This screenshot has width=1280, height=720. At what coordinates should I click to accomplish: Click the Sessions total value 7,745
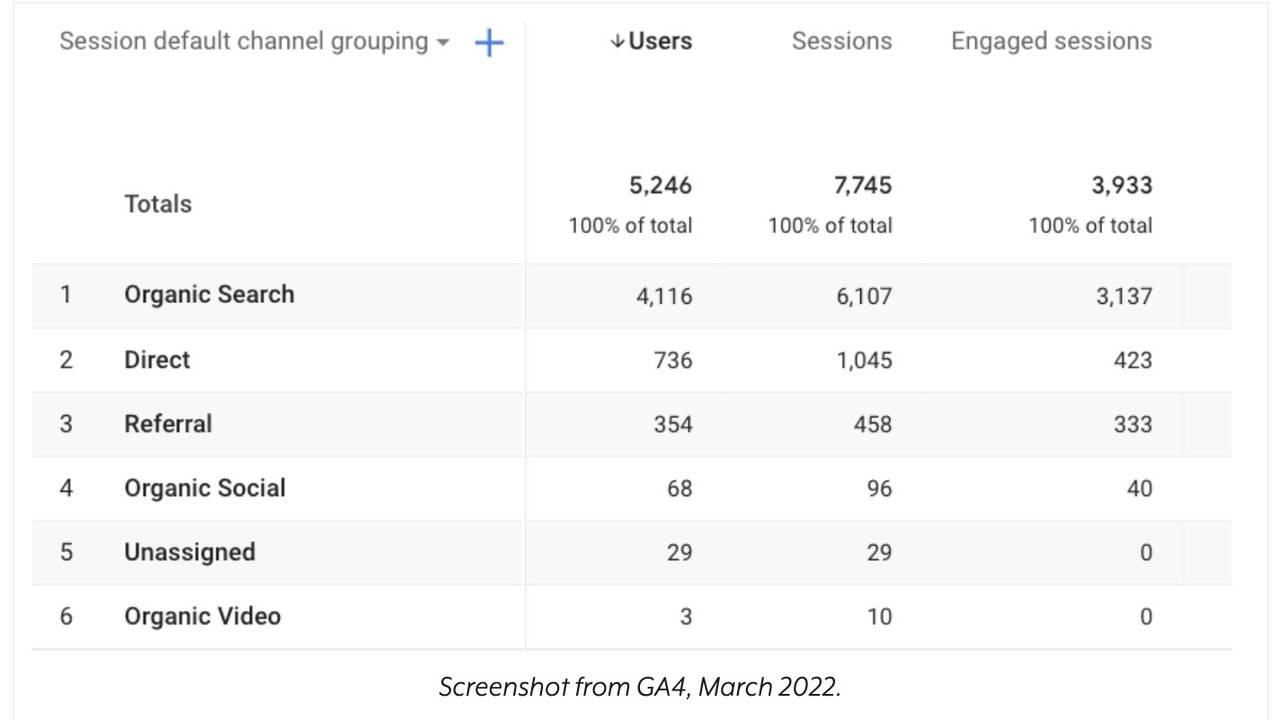(x=862, y=185)
